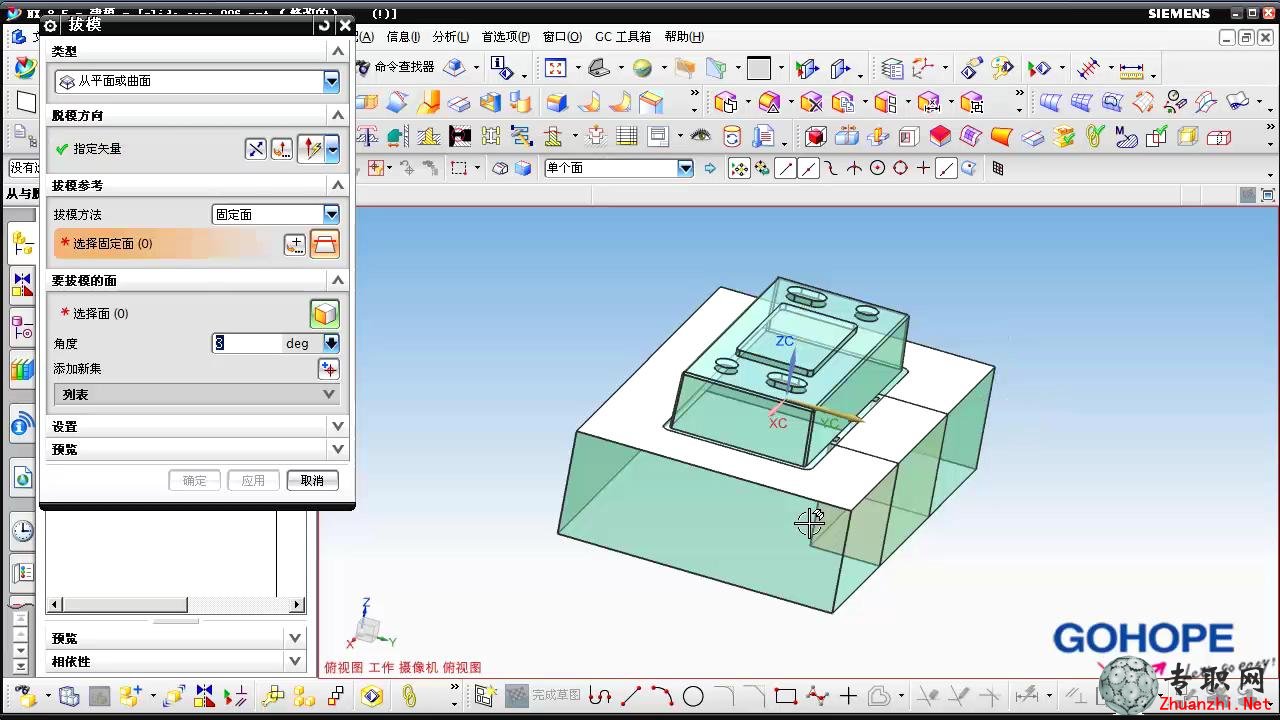Expand the 设置 section in dialog
Viewport: 1280px width, 720px height.
tap(197, 426)
